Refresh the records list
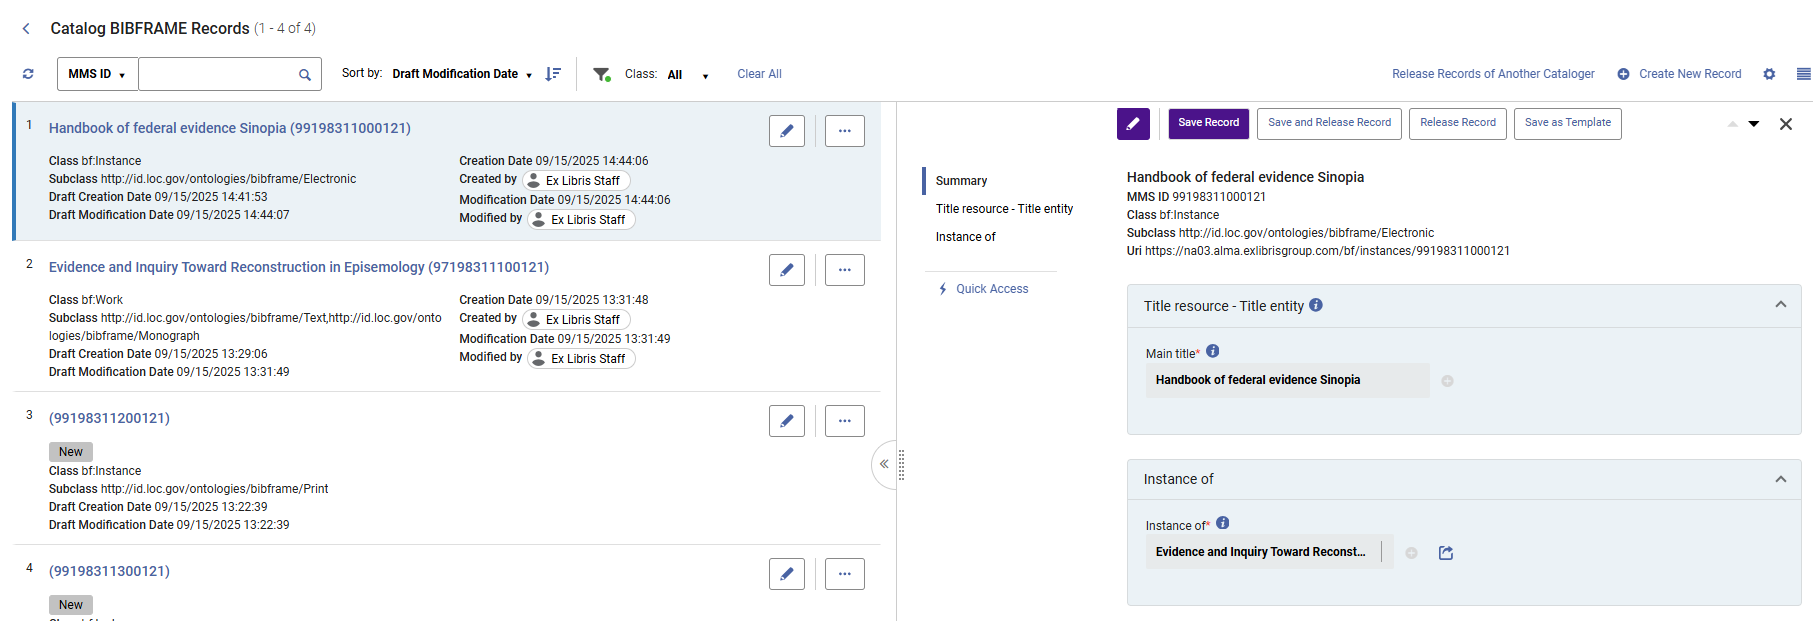The image size is (1813, 621). click(x=28, y=74)
